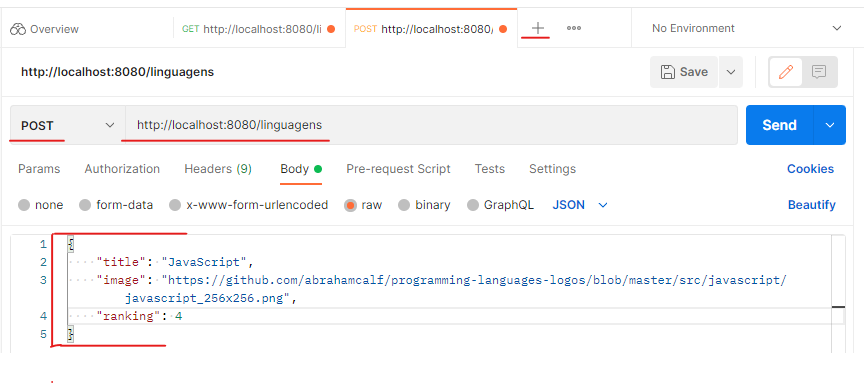Open the POST method dropdown
Screen dimensions: 864x384
(x=67, y=126)
